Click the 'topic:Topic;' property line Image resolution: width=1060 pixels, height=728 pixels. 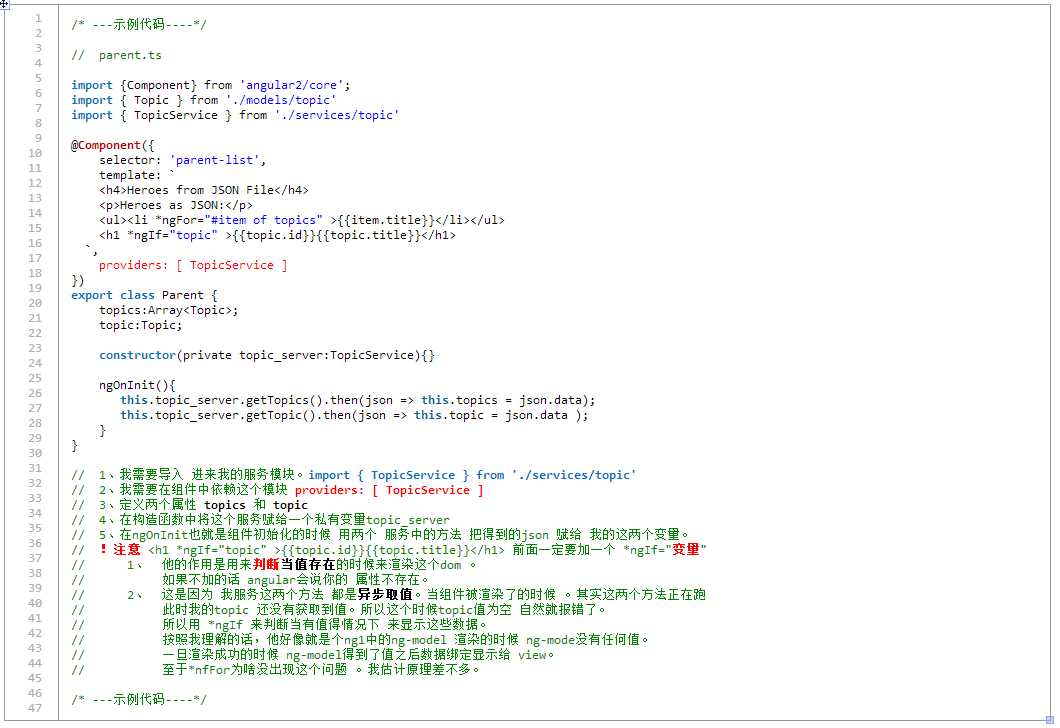(140, 325)
